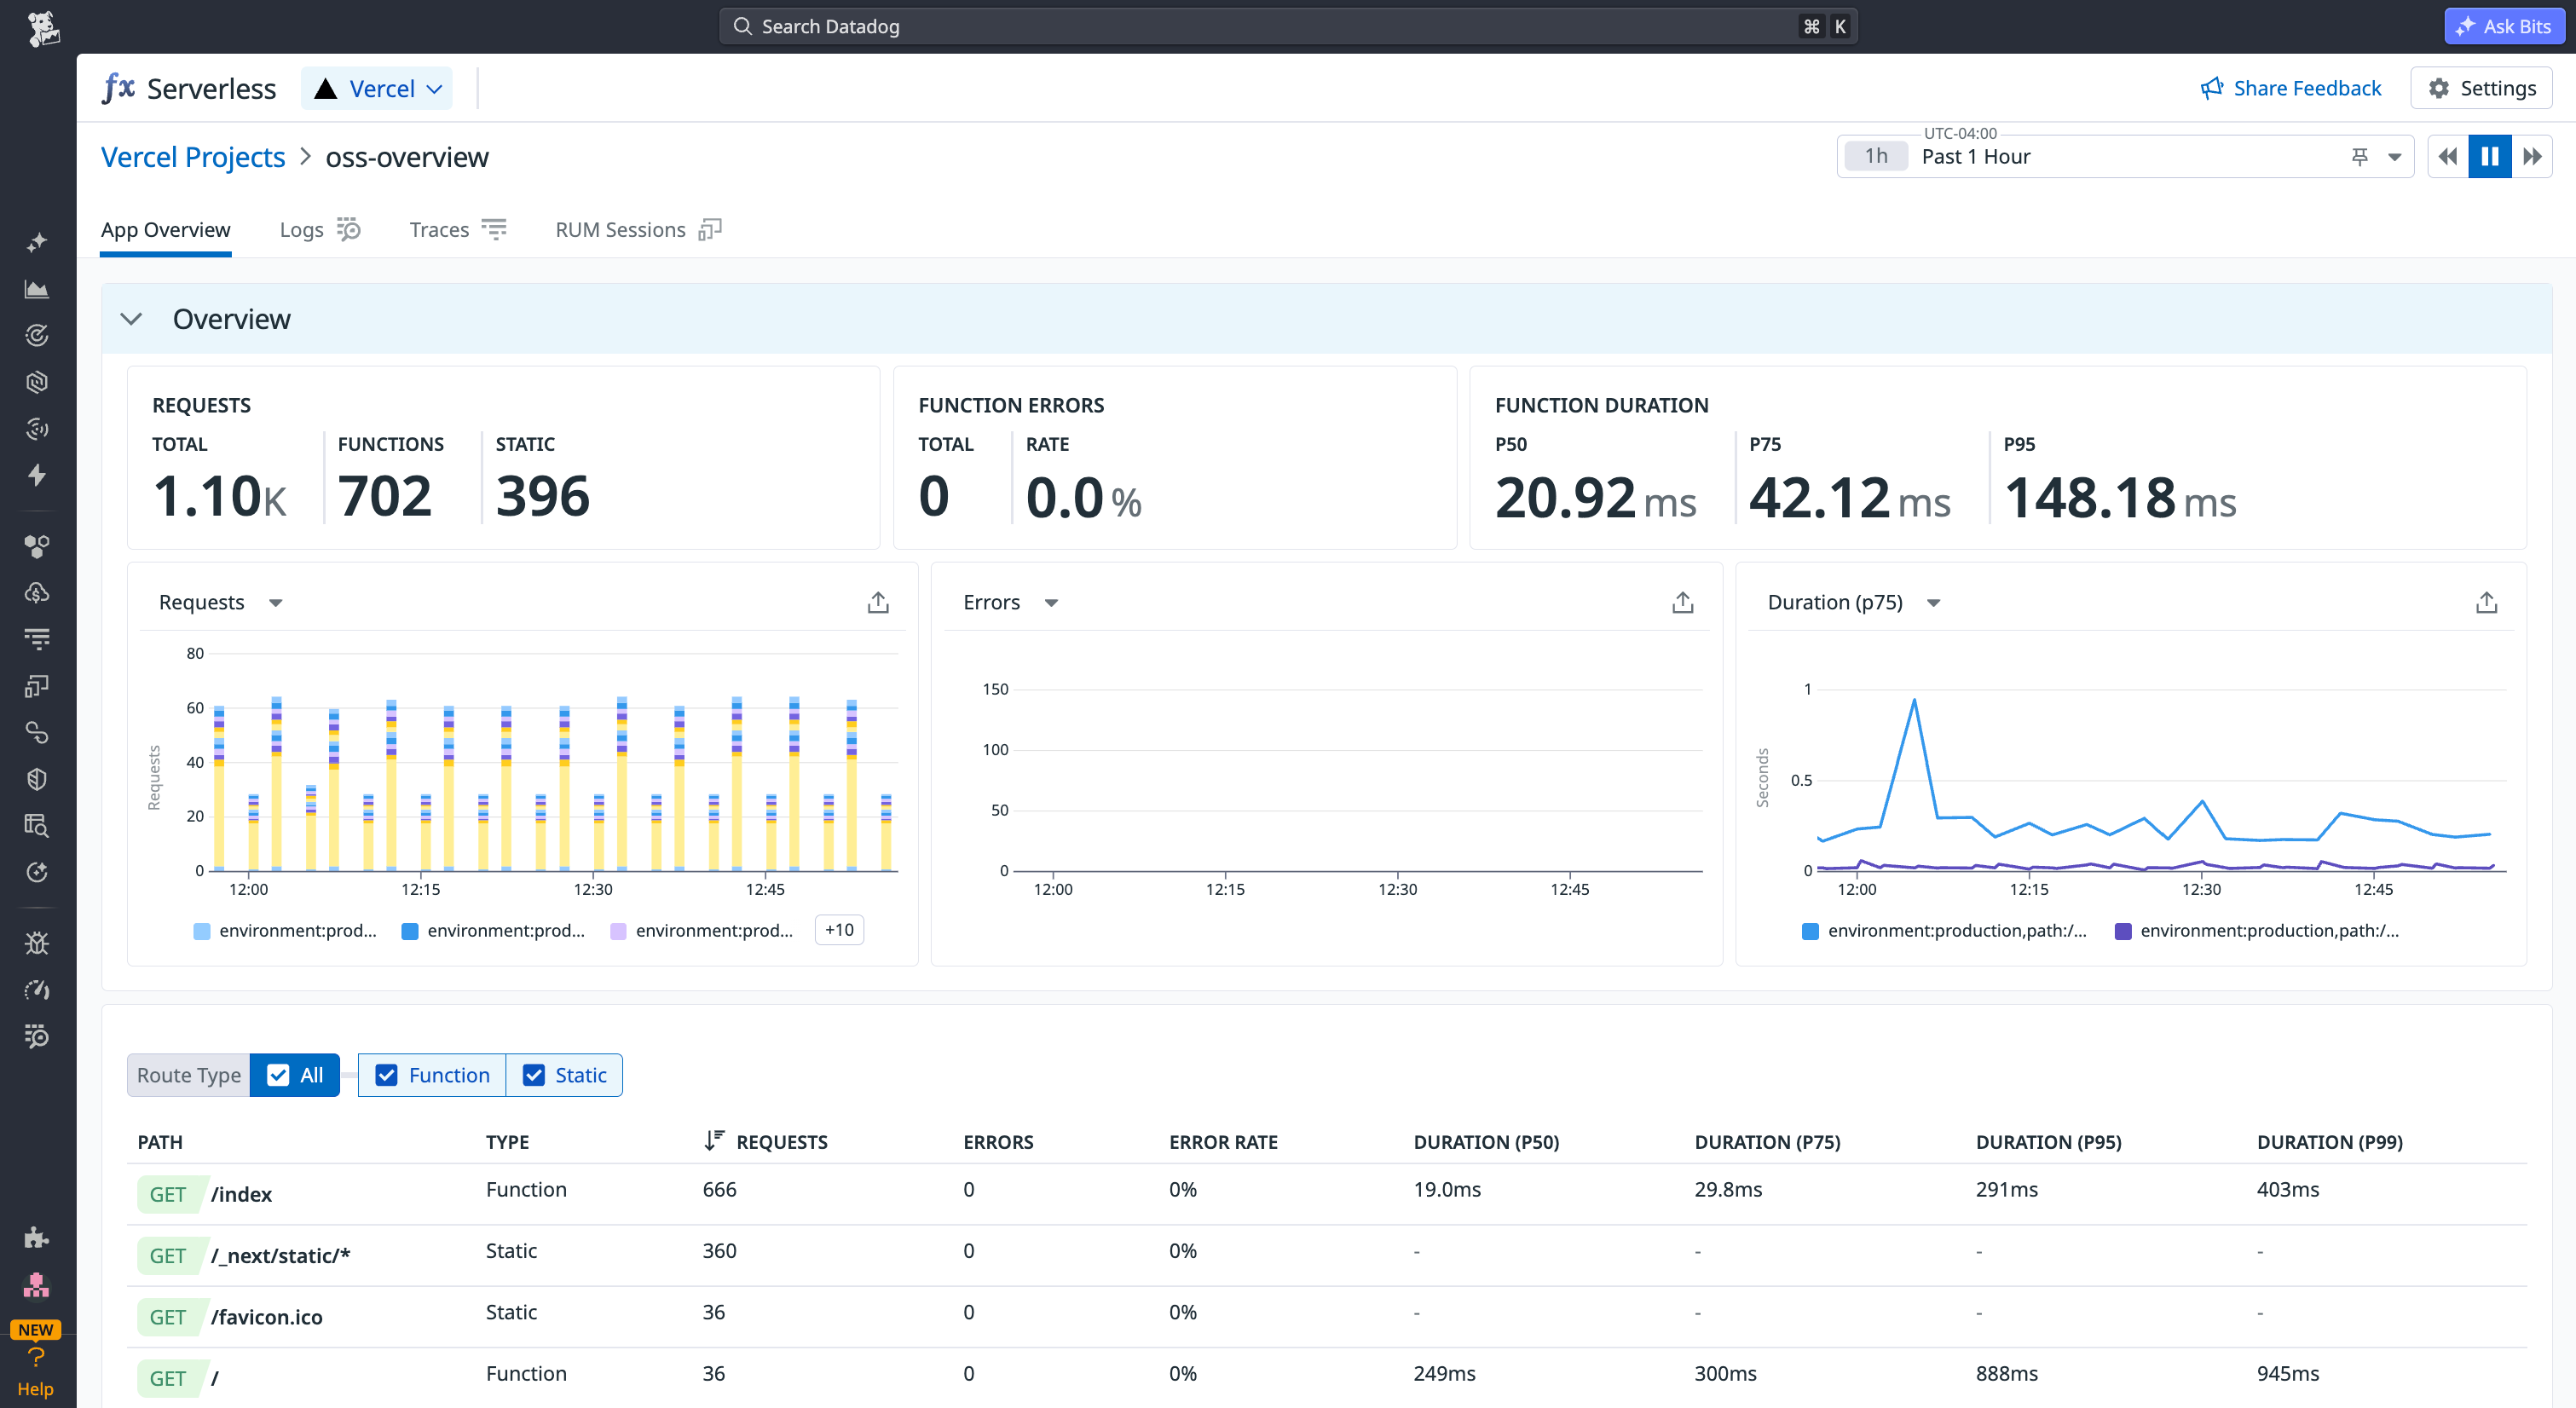Screen dimensions: 2576x1408
Task: Open the circular sparkle icon in sidebar
Action: click(x=37, y=872)
